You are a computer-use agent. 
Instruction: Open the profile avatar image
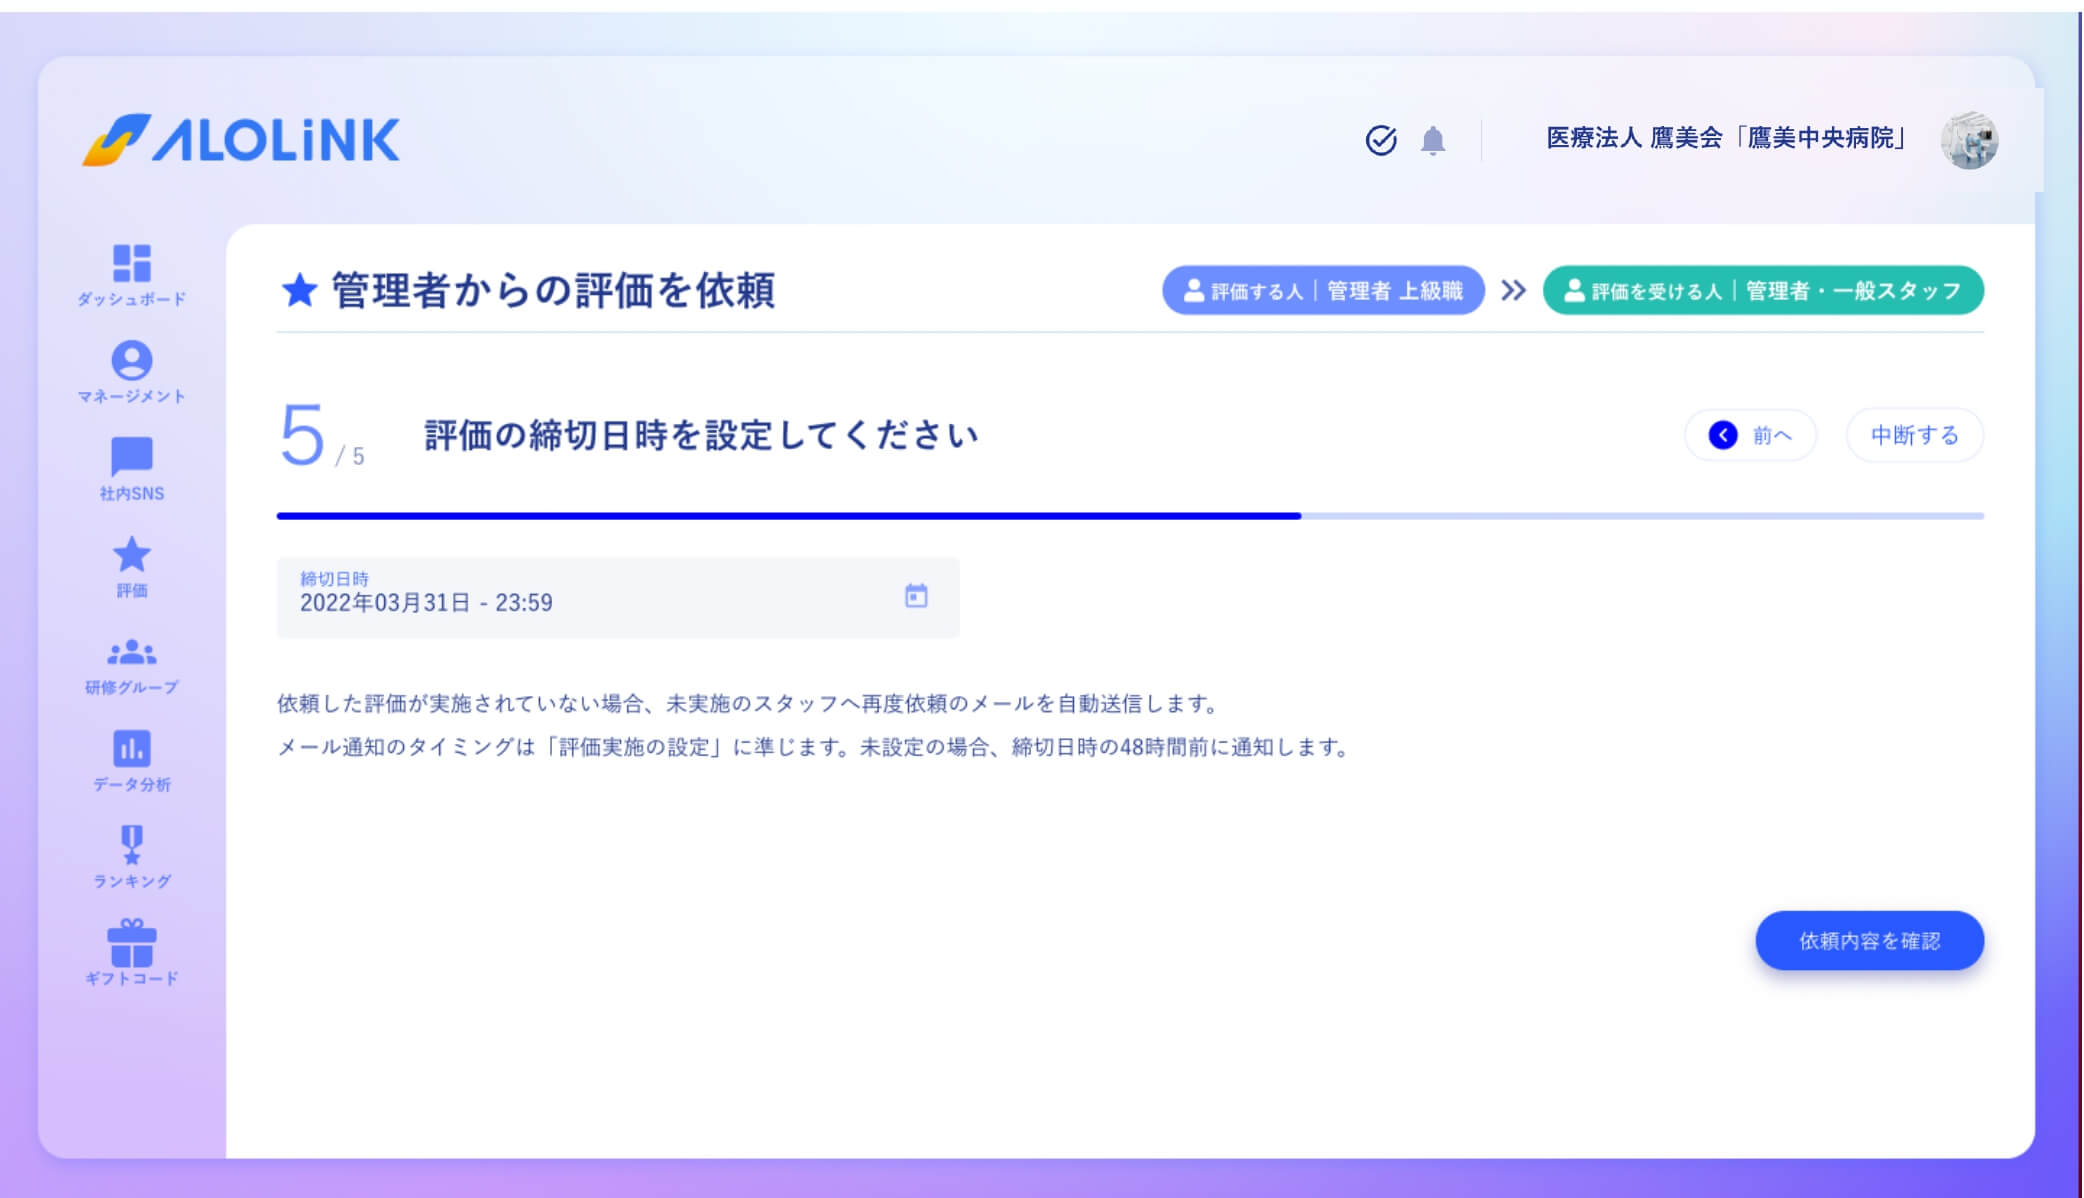1969,140
